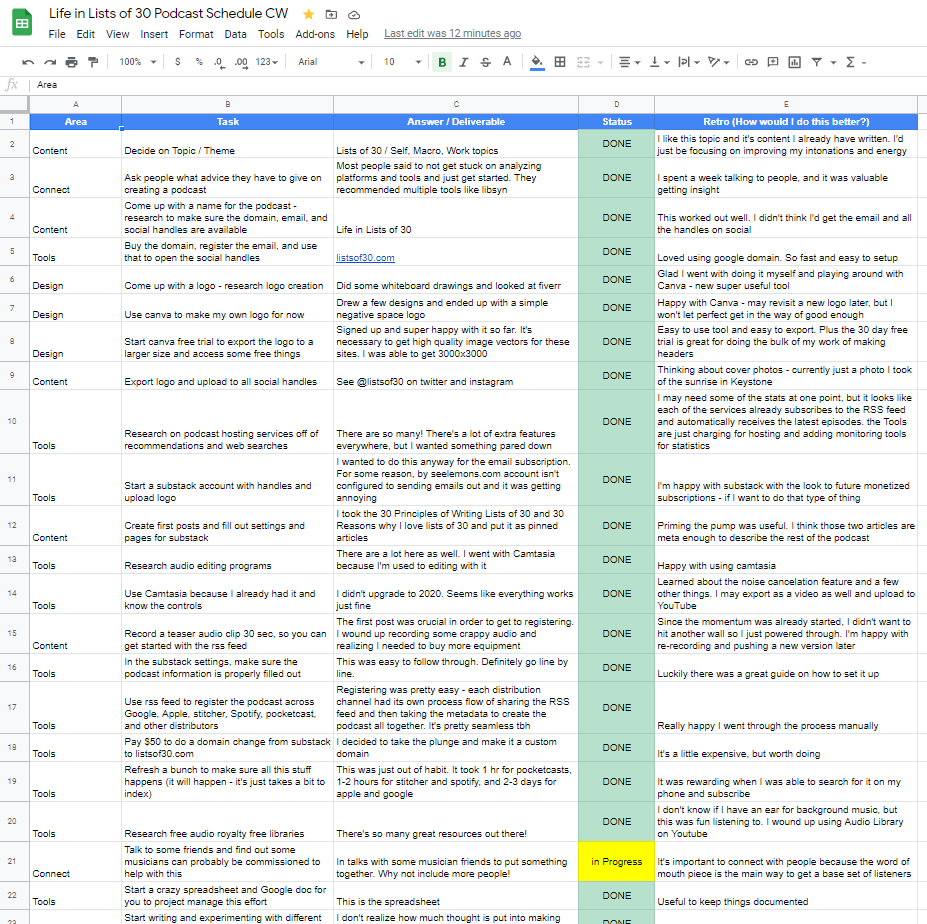Click the 'This is the spreadsheet' cell
This screenshot has height=924, width=927.
(x=456, y=896)
